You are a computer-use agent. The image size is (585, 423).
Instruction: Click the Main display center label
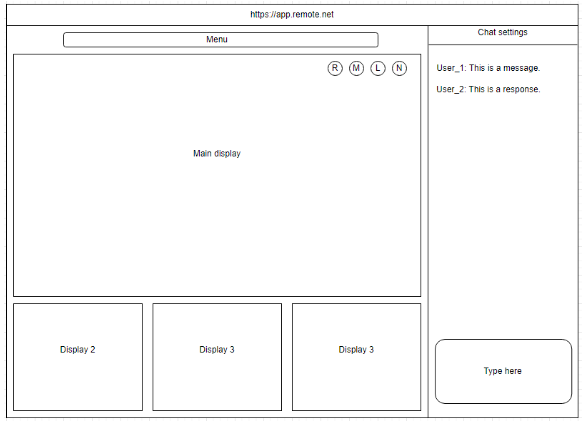(217, 153)
